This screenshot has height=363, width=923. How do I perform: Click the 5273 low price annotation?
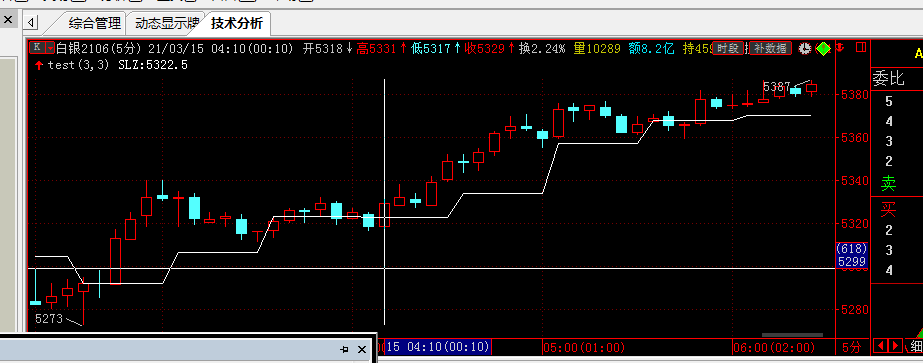(x=49, y=319)
